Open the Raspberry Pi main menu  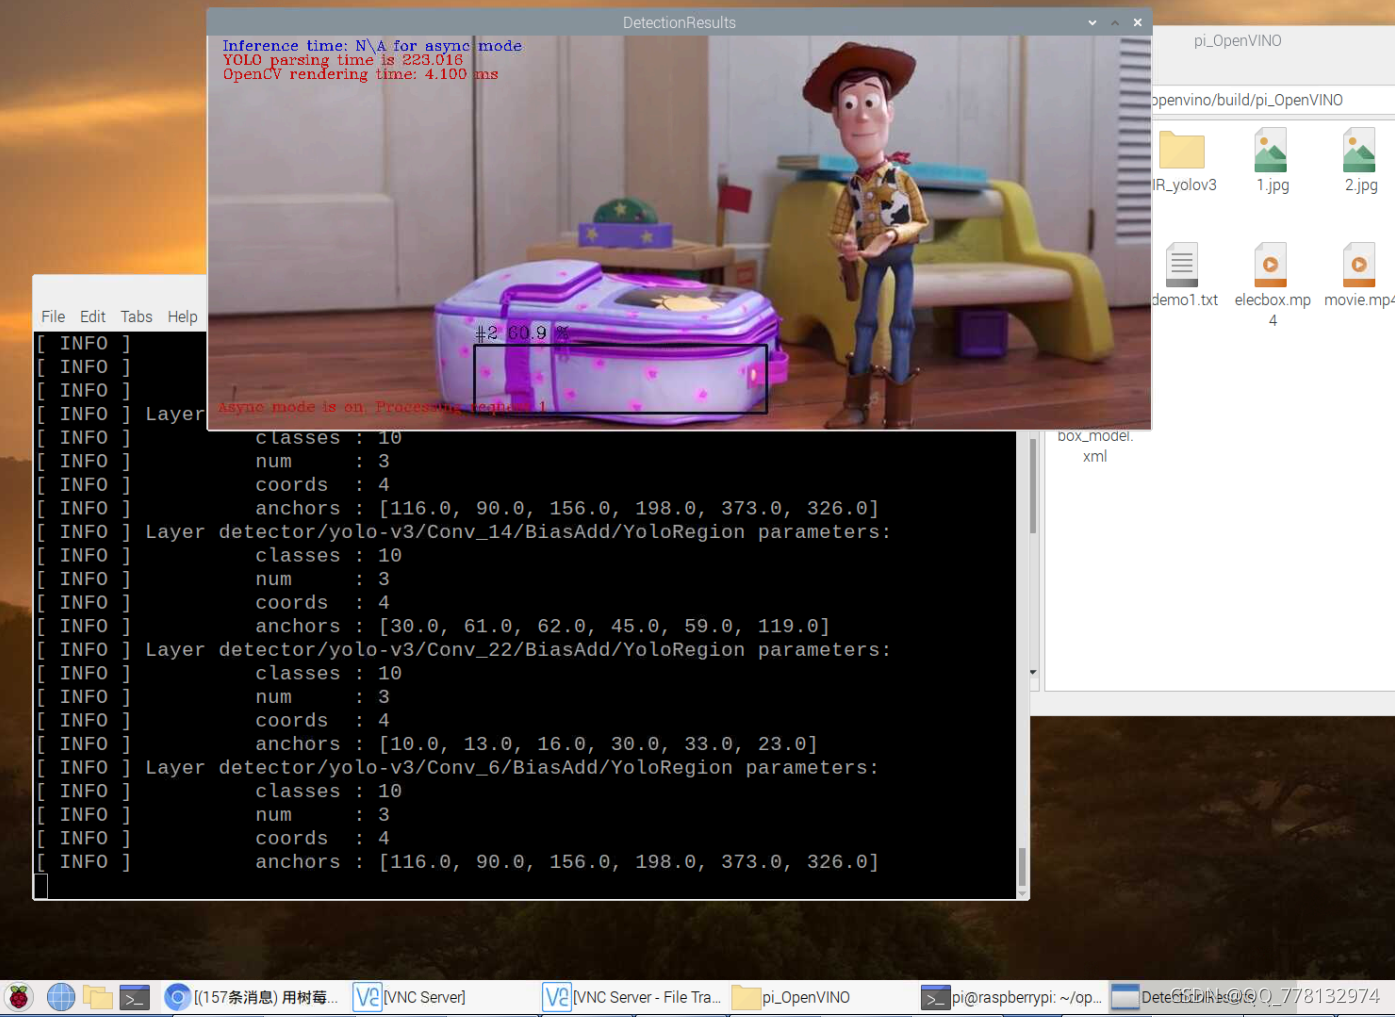point(19,997)
